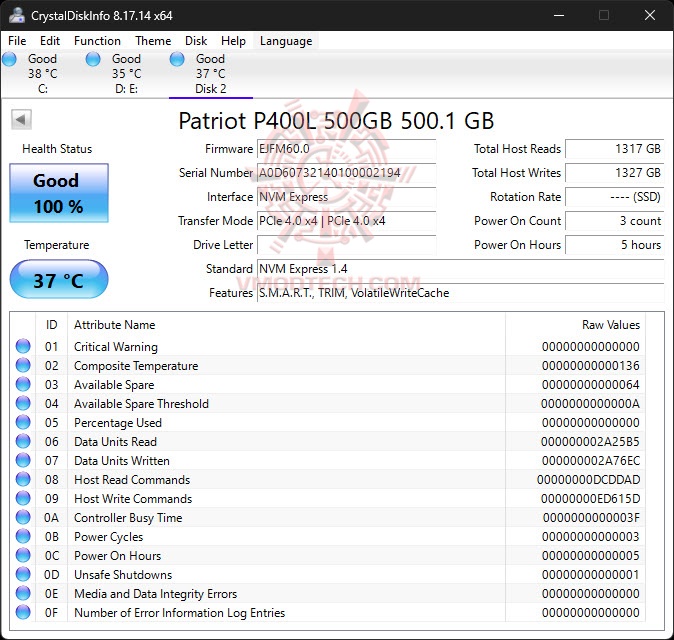The image size is (674, 640).
Task: Click the health orb for drive C:
Action: (x=10, y=60)
